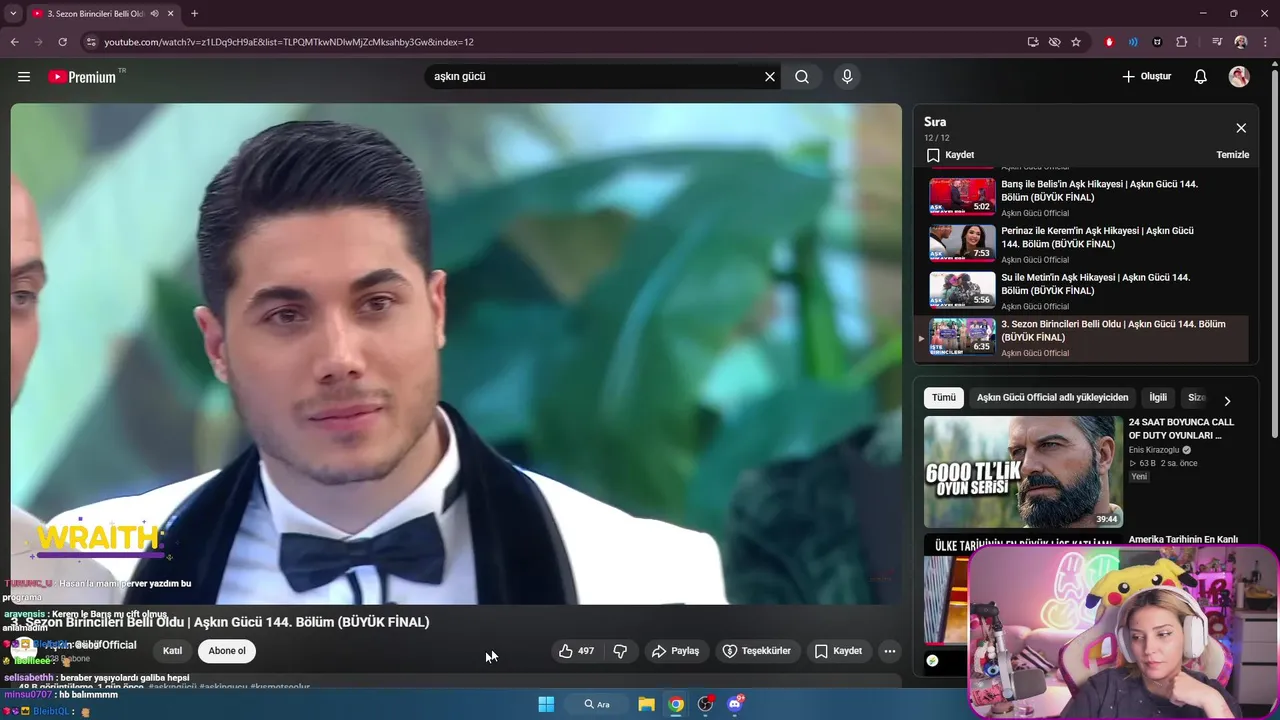Image resolution: width=1280 pixels, height=720 pixels.
Task: Close the Sıra queue panel
Action: [1241, 128]
